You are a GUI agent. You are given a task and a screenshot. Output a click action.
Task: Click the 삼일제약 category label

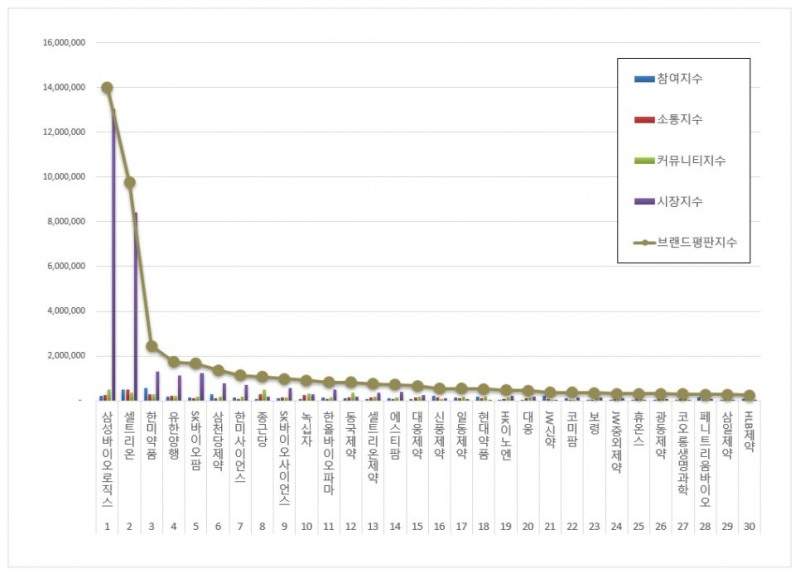coord(727,435)
